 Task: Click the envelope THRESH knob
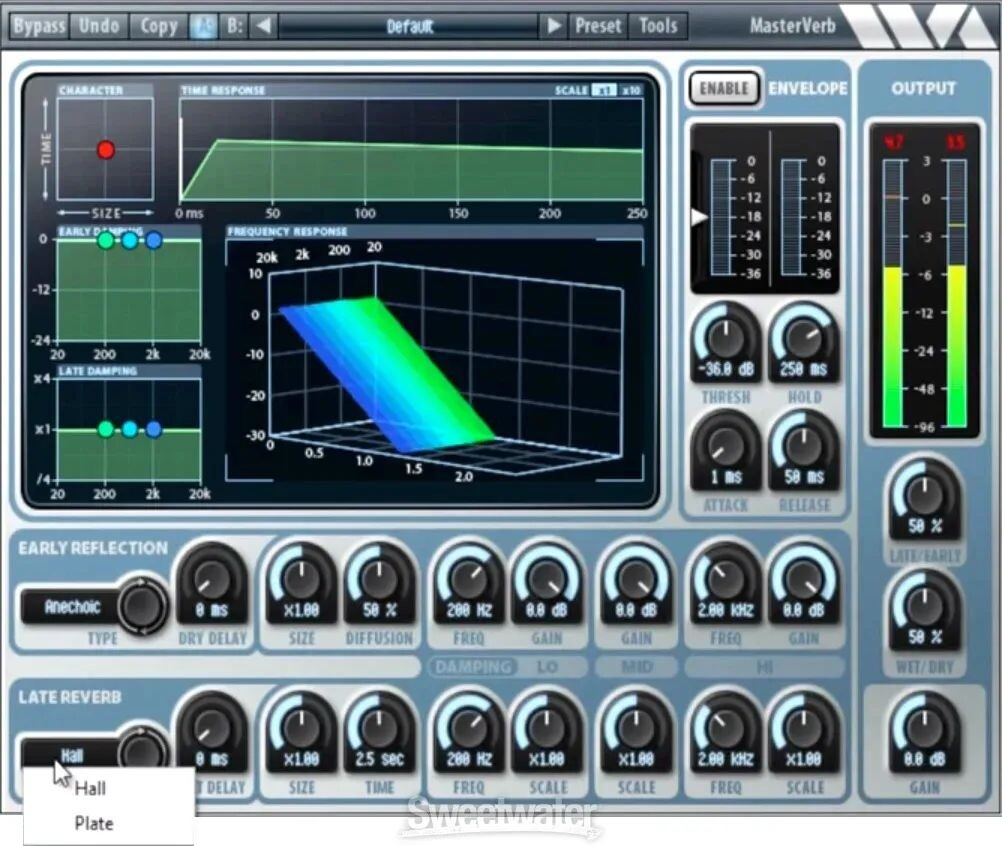(726, 340)
